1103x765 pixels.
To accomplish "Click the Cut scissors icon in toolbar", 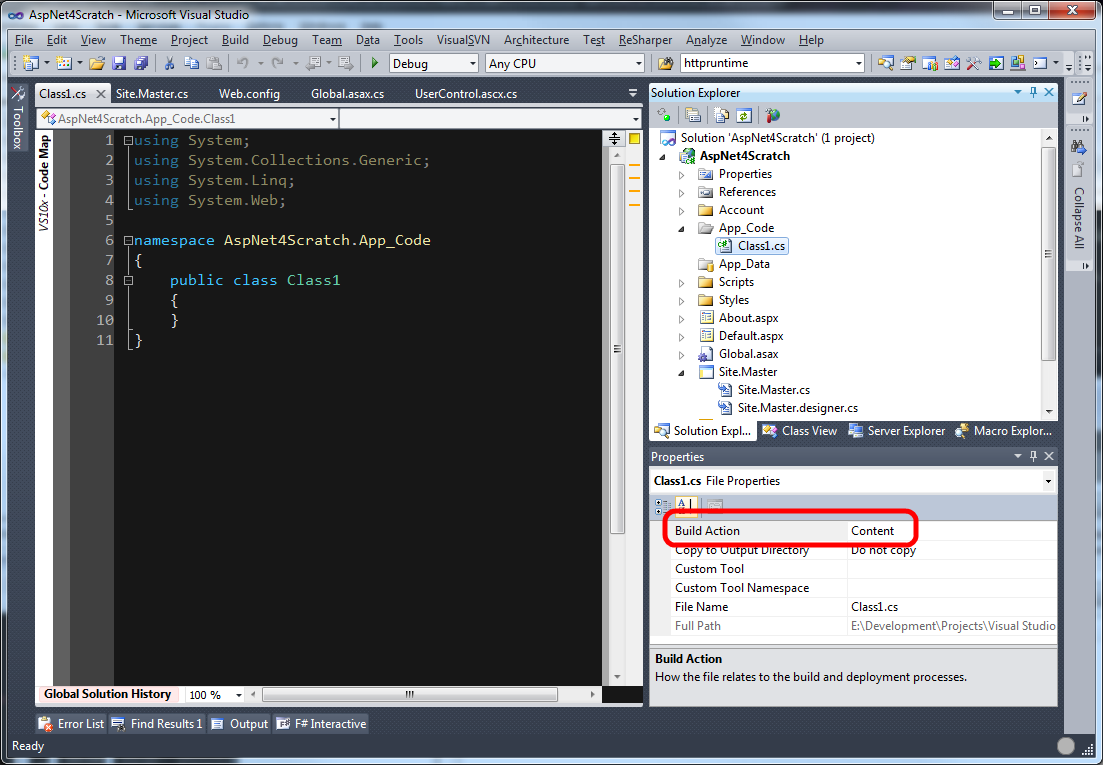I will click(169, 63).
